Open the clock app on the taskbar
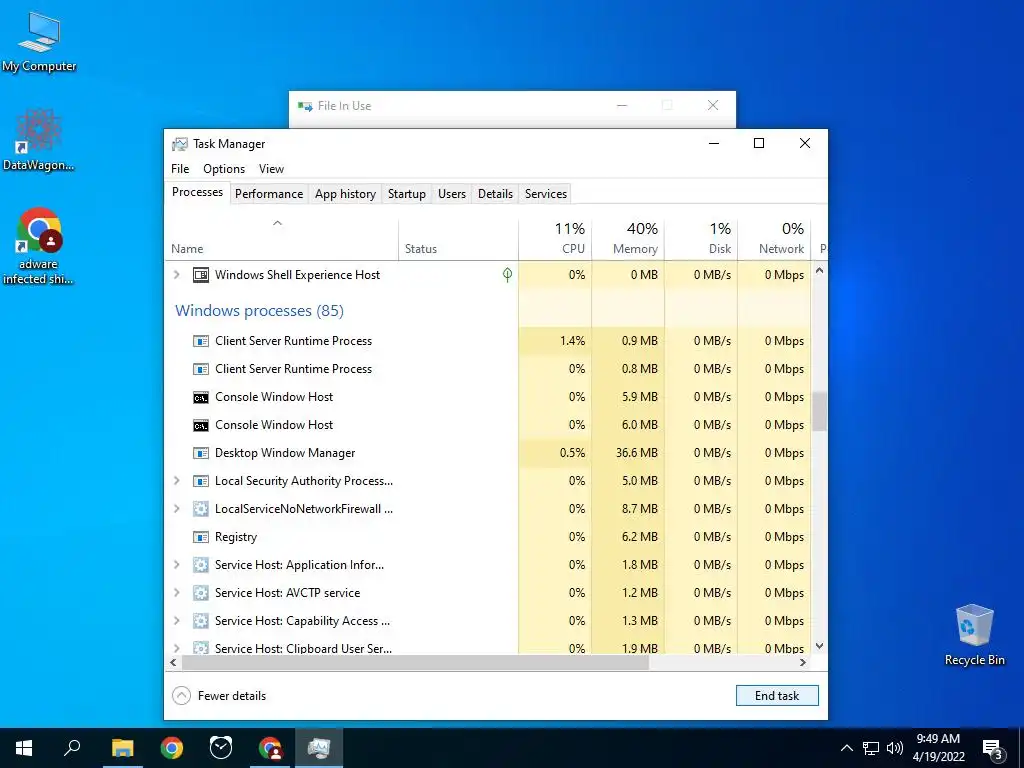 (x=221, y=748)
